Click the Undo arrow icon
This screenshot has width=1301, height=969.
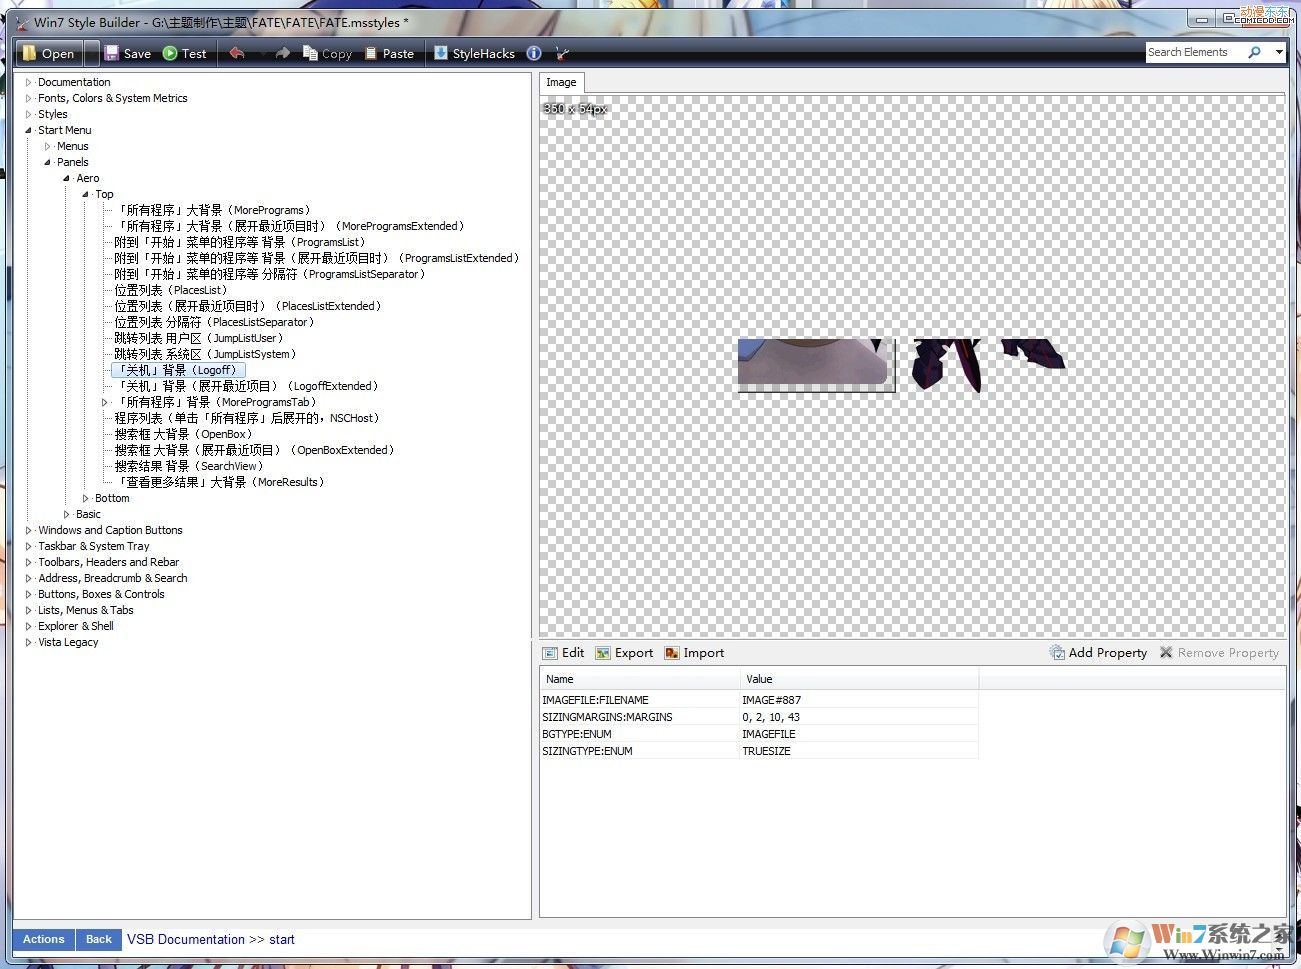click(x=237, y=52)
